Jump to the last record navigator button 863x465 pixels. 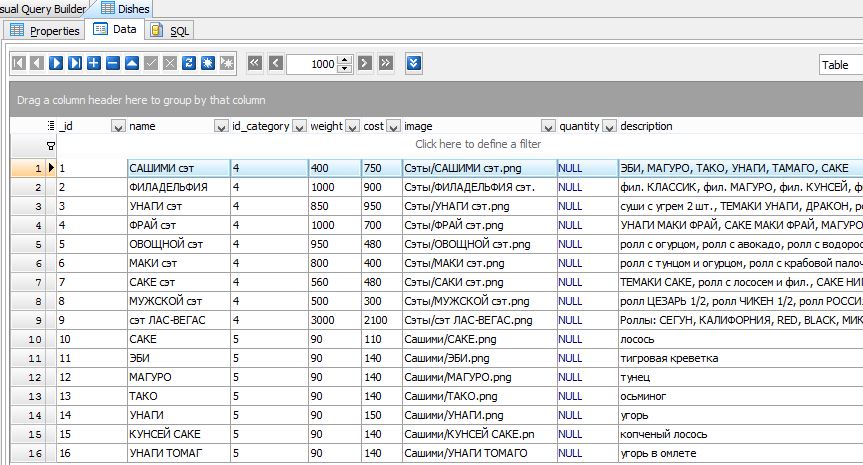[75, 63]
